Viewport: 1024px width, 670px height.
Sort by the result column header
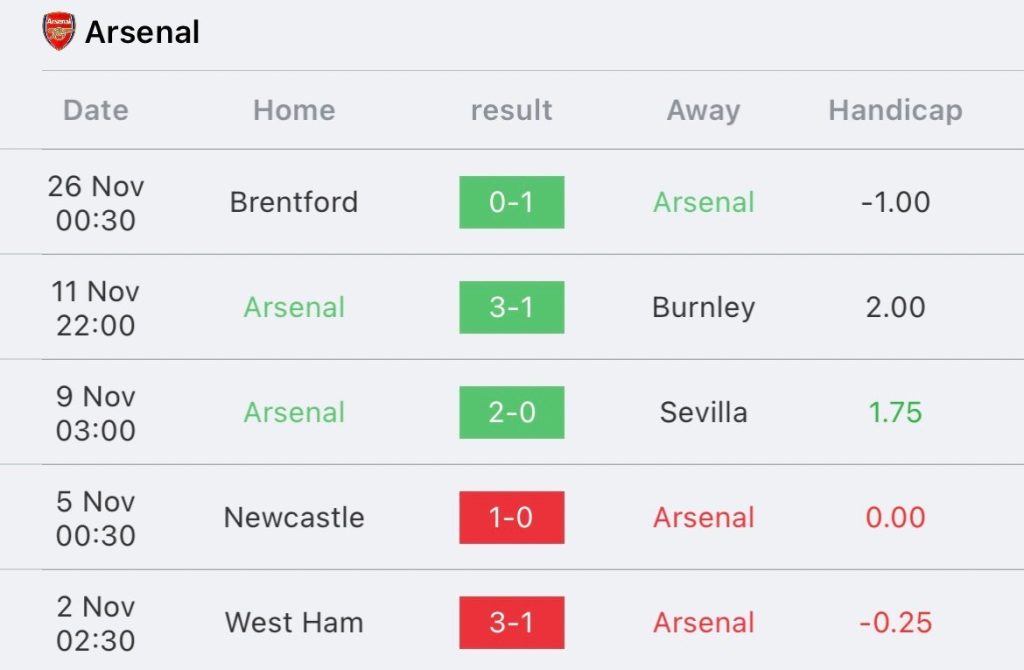click(x=511, y=110)
